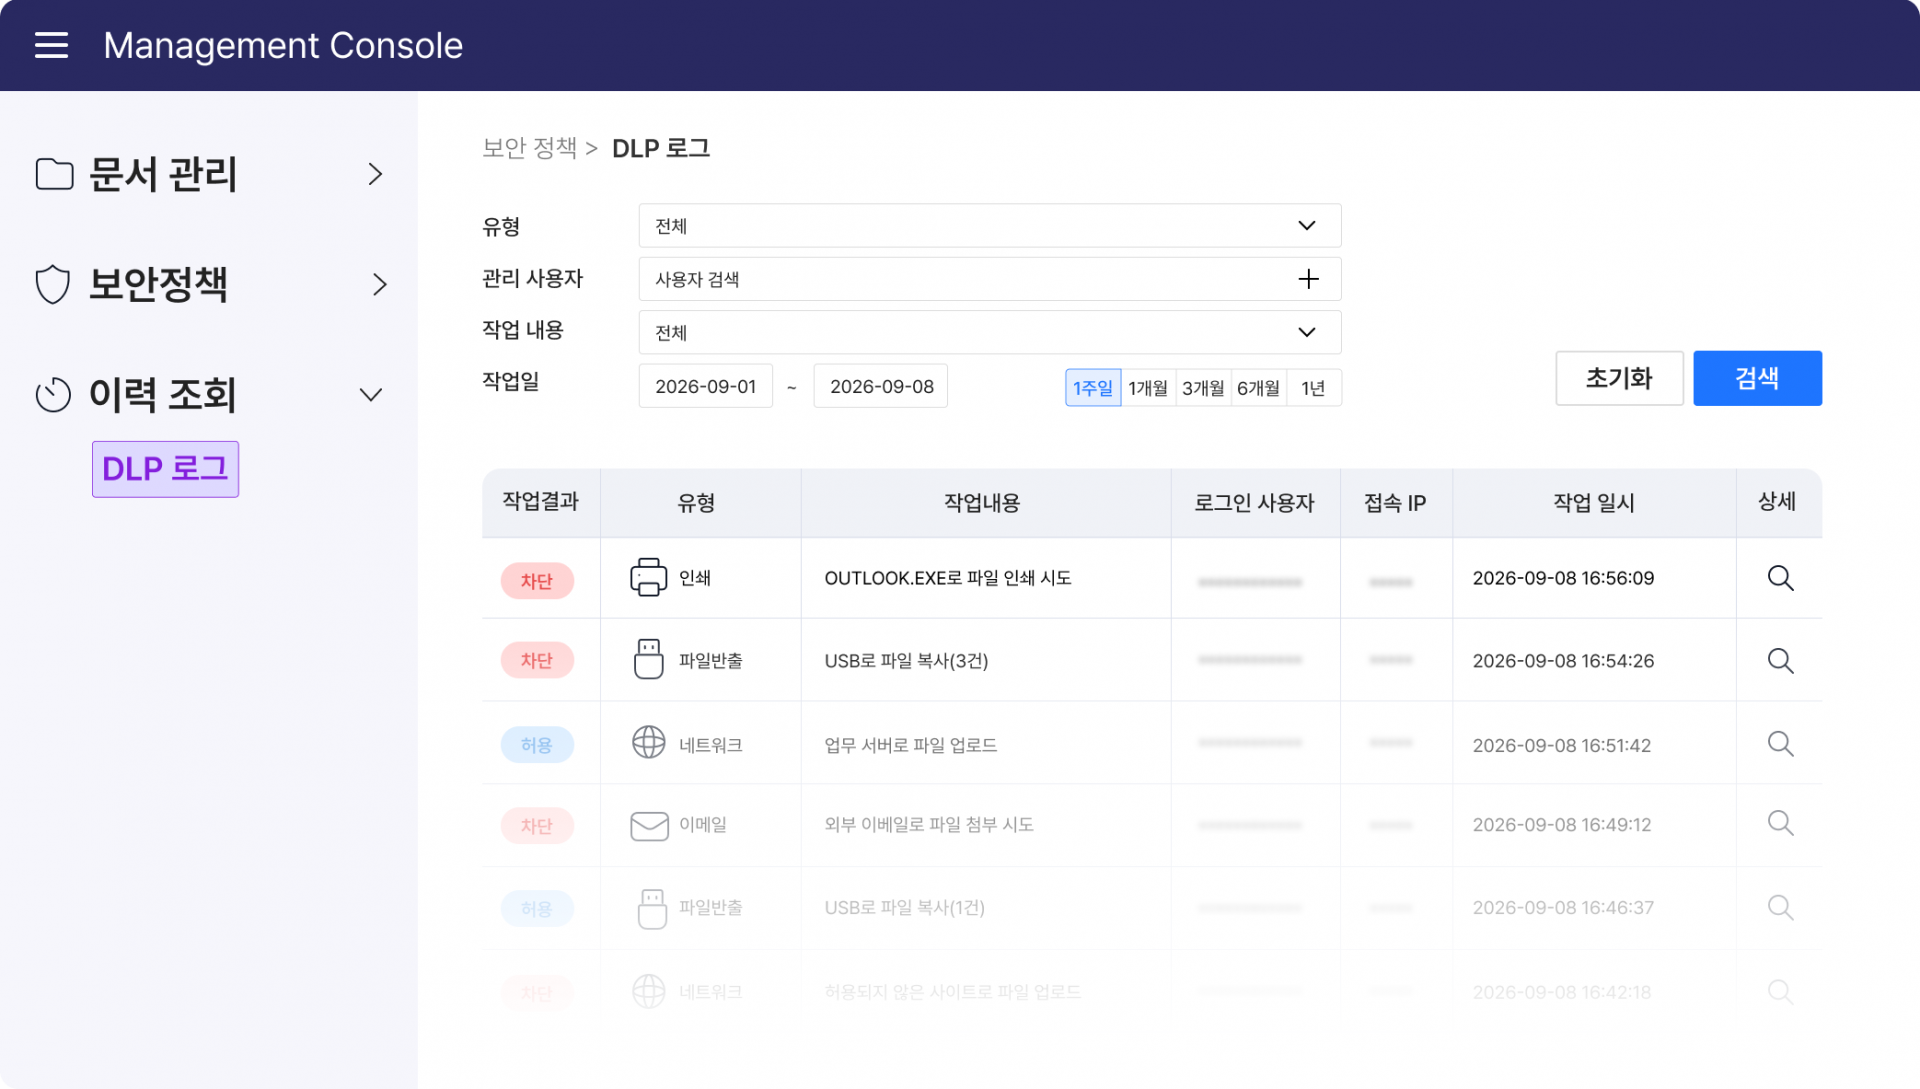Click USB icon in 16:54:26 row
This screenshot has width=1920, height=1089.
coord(648,660)
